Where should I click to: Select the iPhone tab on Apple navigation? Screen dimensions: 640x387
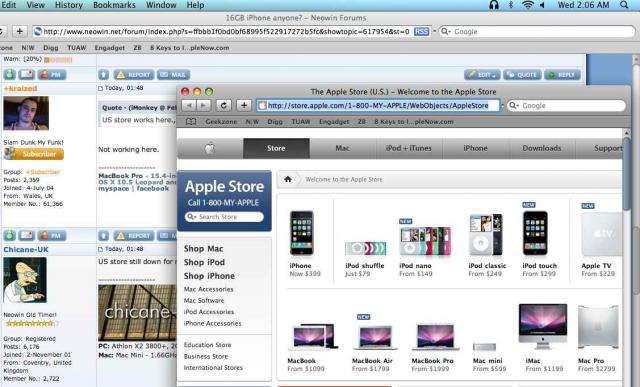(x=476, y=148)
